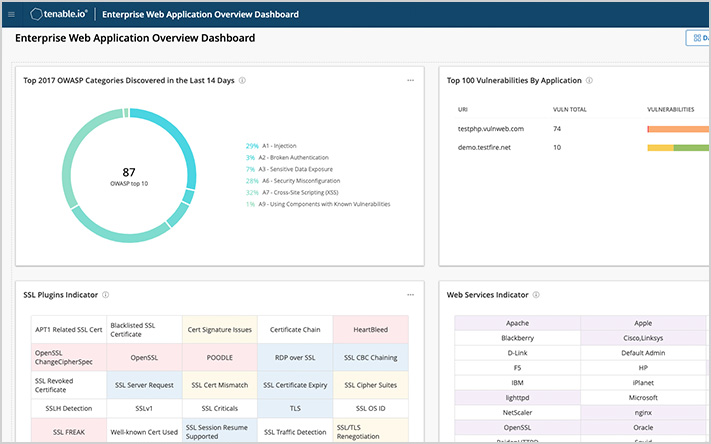Screen dimensions: 711x444
Task: Click the tenable.io logo
Action: (x=59, y=14)
